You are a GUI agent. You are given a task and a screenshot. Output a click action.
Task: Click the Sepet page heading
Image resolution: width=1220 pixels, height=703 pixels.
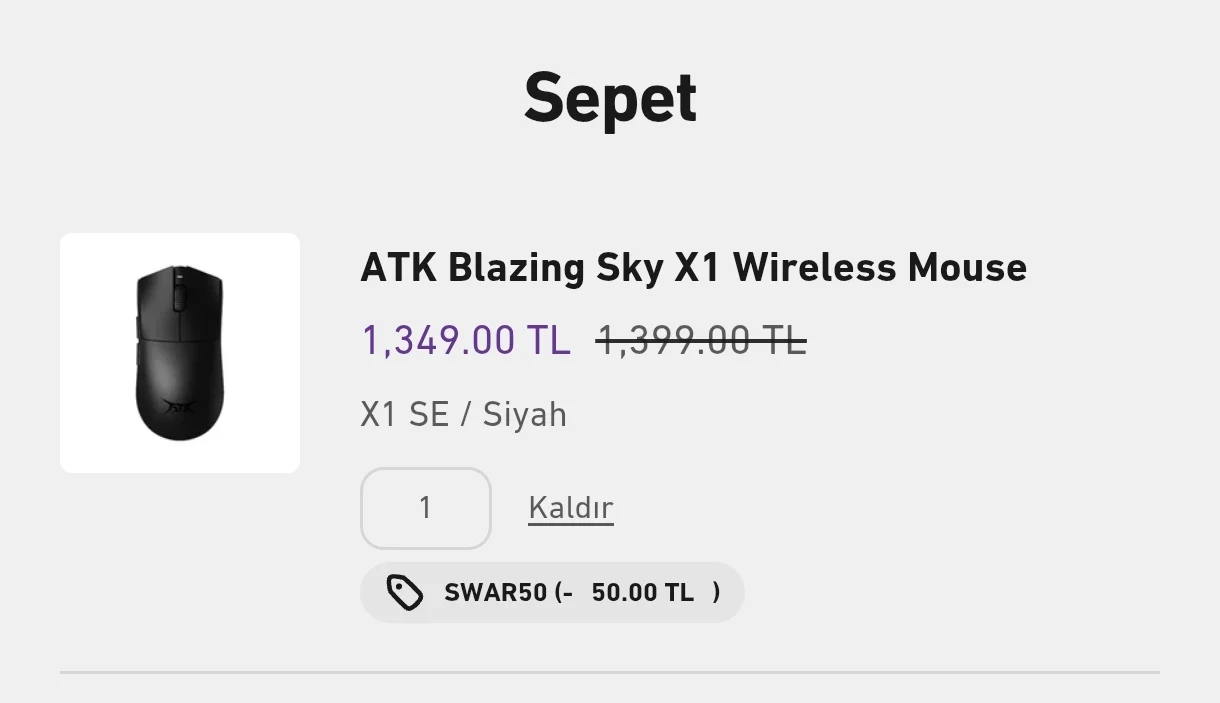[x=610, y=98]
